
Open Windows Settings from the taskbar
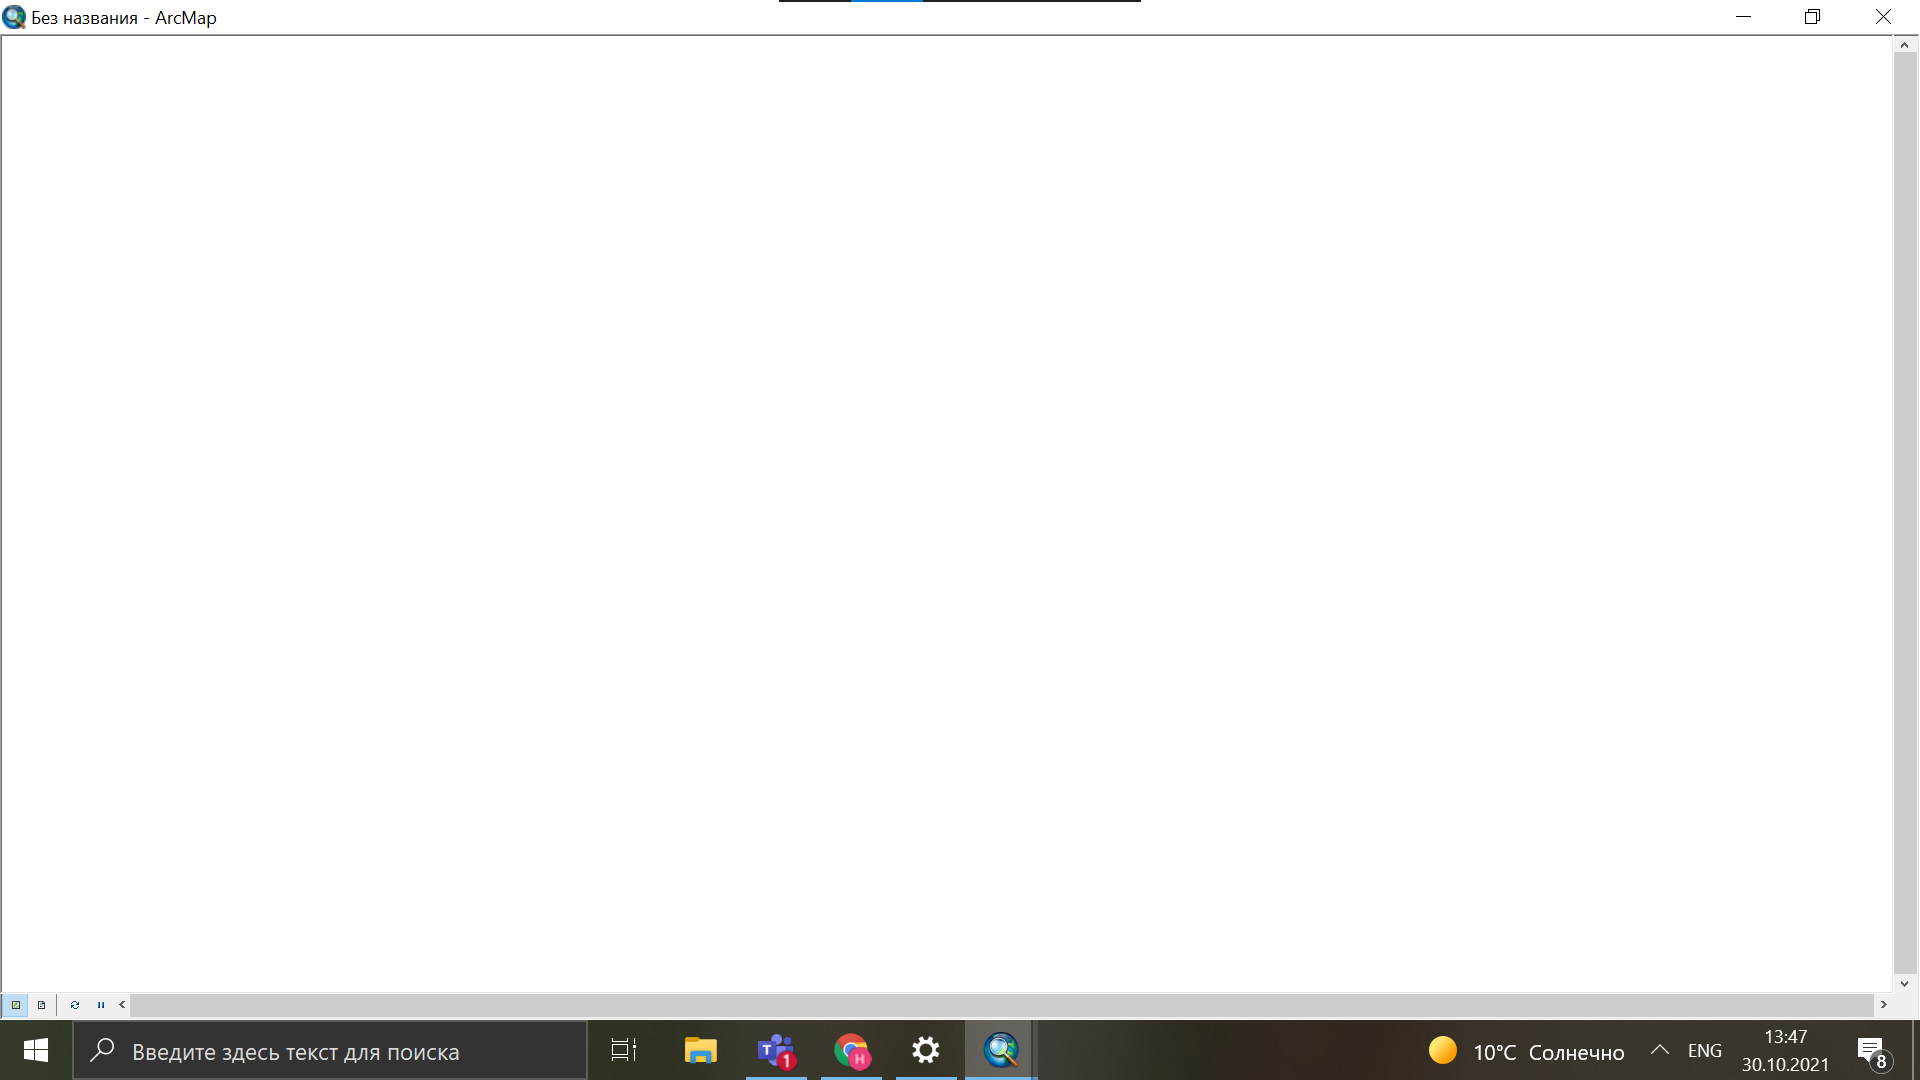(925, 1050)
